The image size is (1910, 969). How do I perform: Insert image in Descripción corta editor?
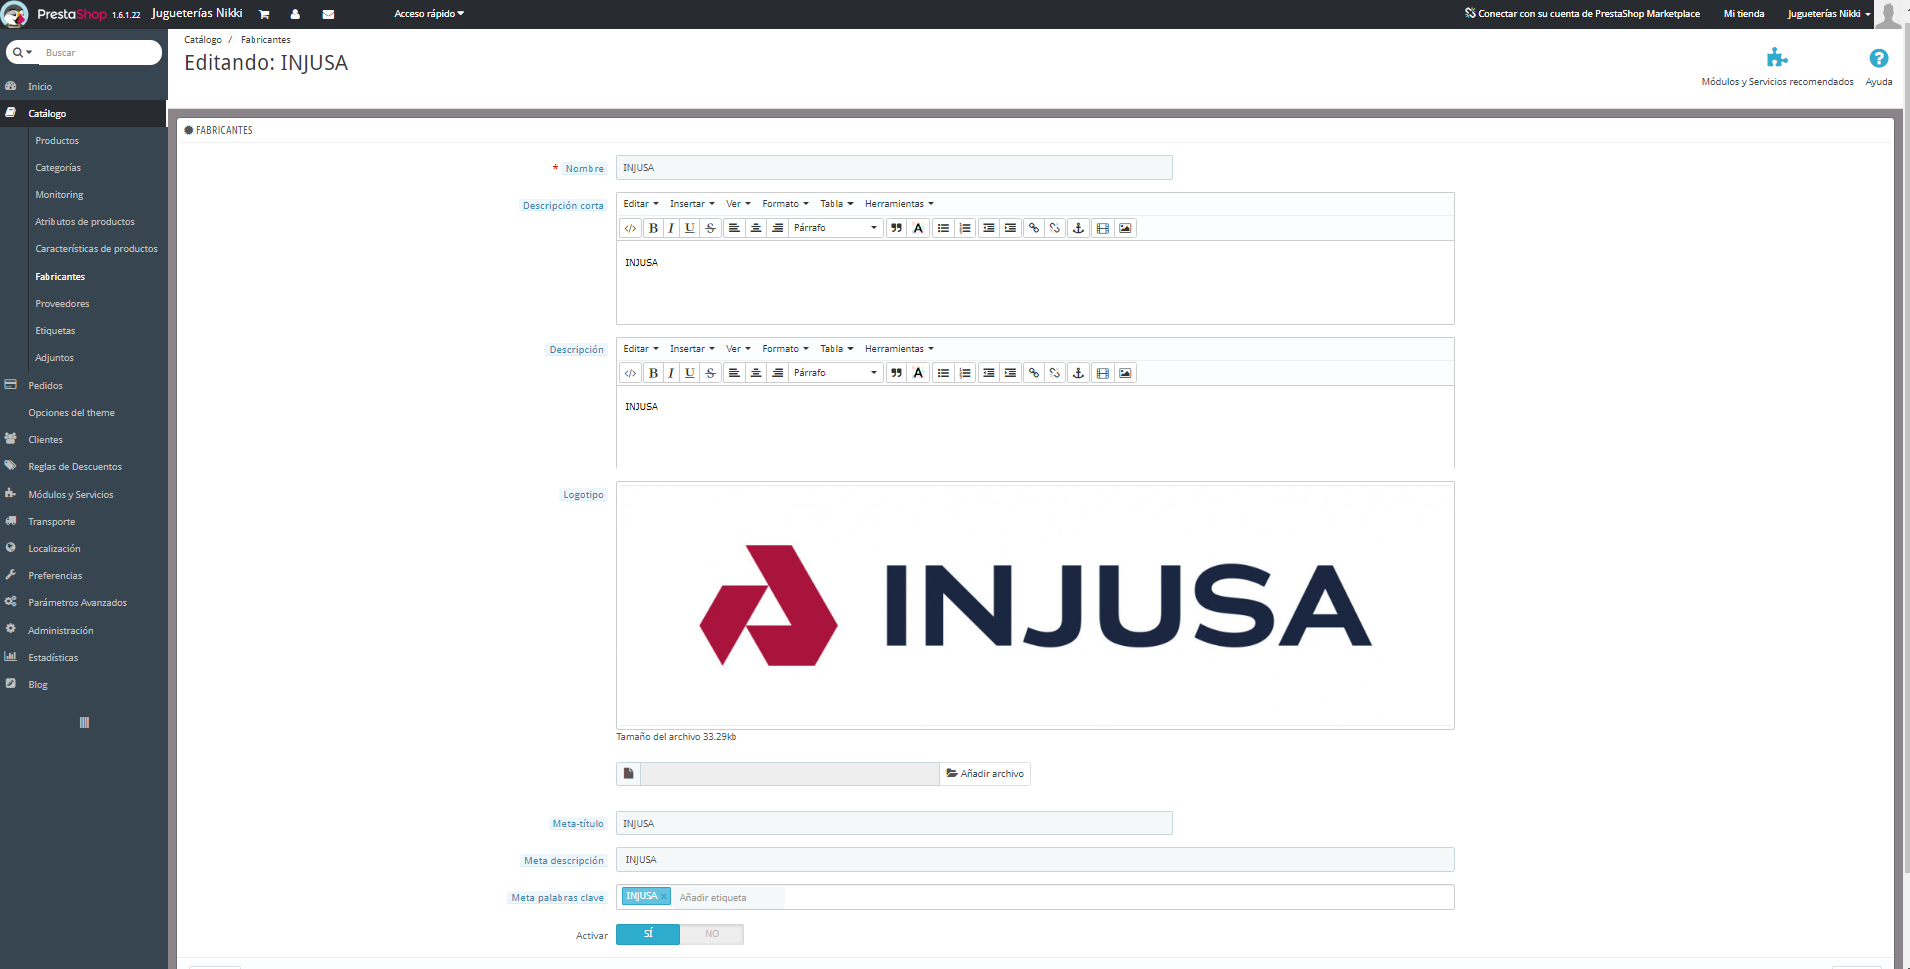tap(1125, 228)
